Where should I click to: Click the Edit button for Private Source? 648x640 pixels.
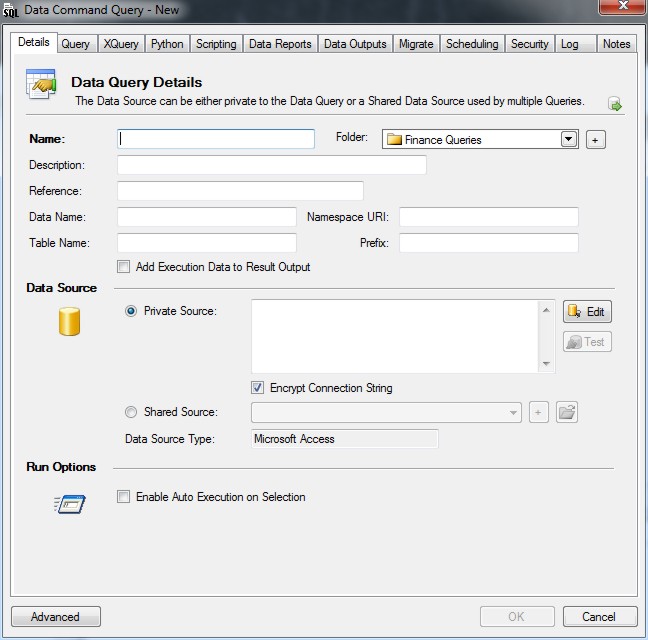[x=587, y=312]
